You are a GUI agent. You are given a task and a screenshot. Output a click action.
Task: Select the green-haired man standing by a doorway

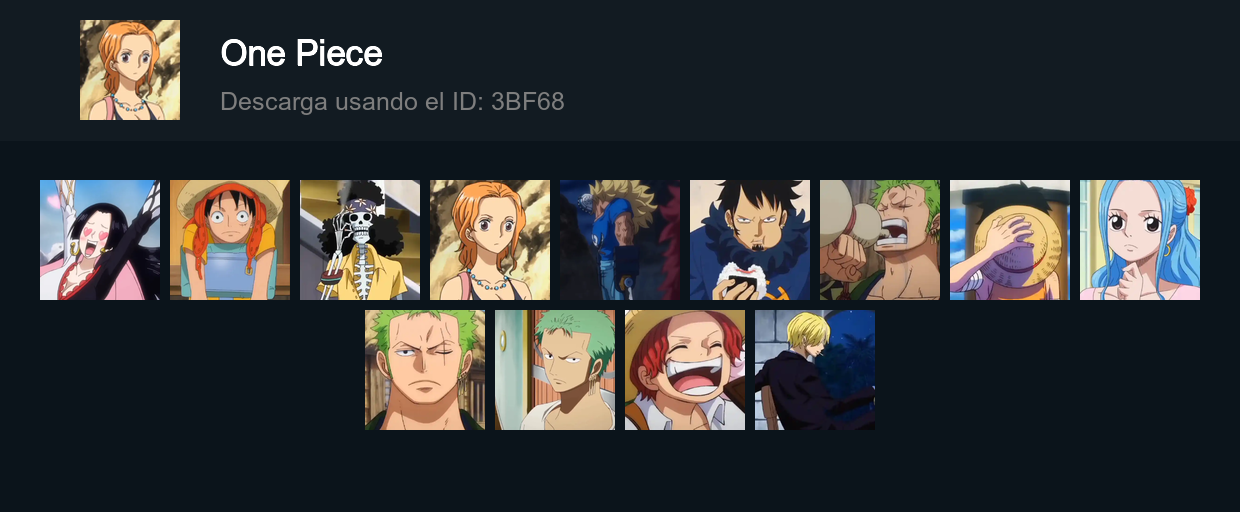[555, 370]
